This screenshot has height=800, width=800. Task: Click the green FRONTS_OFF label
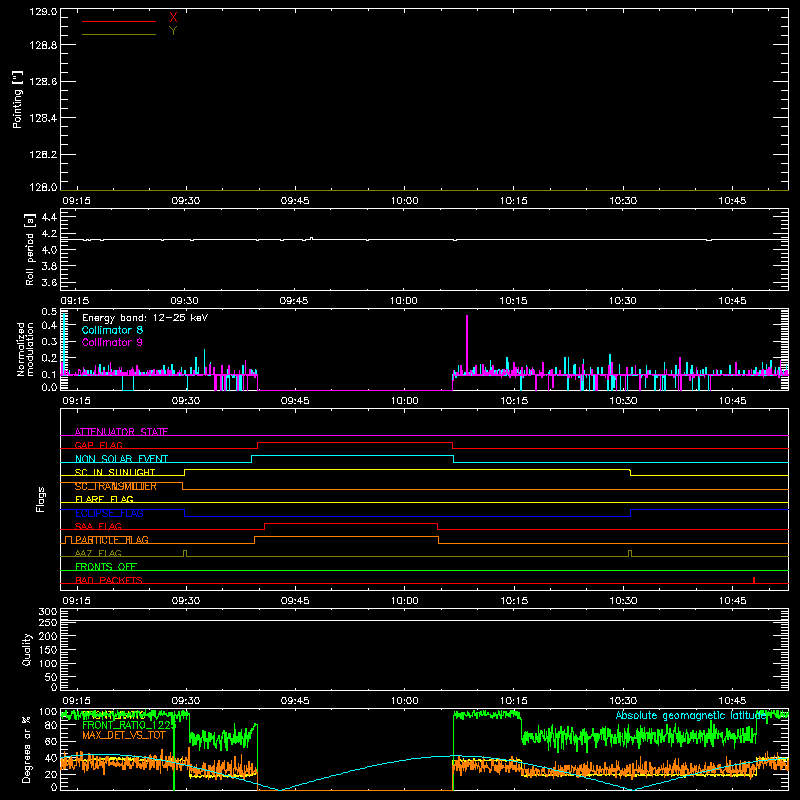[106, 567]
